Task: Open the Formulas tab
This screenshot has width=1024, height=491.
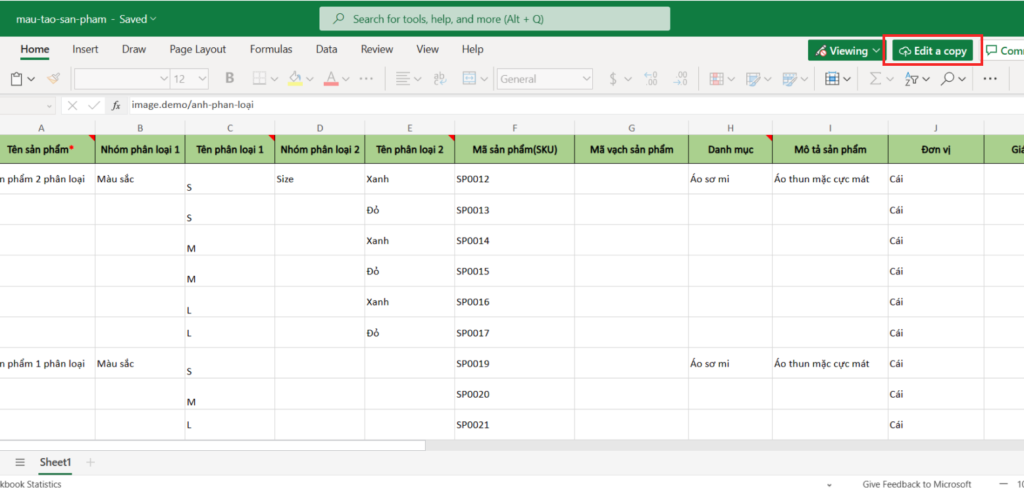Action: pyautogui.click(x=271, y=50)
